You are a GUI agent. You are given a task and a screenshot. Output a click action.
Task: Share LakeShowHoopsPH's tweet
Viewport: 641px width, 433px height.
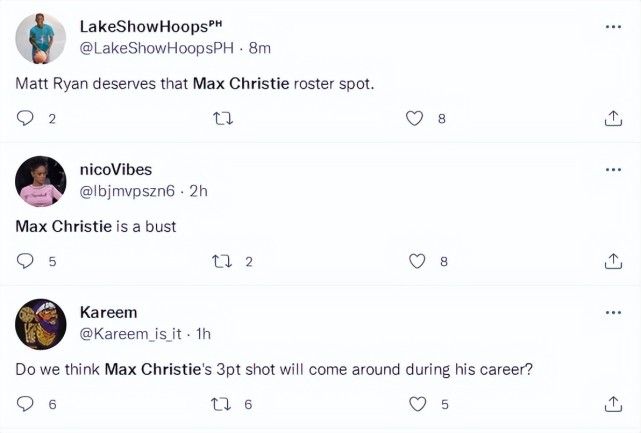(613, 118)
